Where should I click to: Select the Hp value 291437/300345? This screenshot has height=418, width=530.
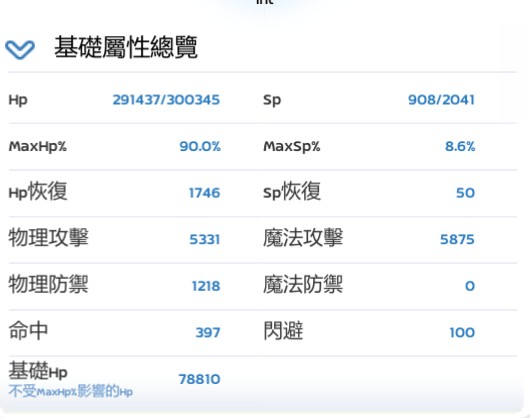[x=166, y=100]
